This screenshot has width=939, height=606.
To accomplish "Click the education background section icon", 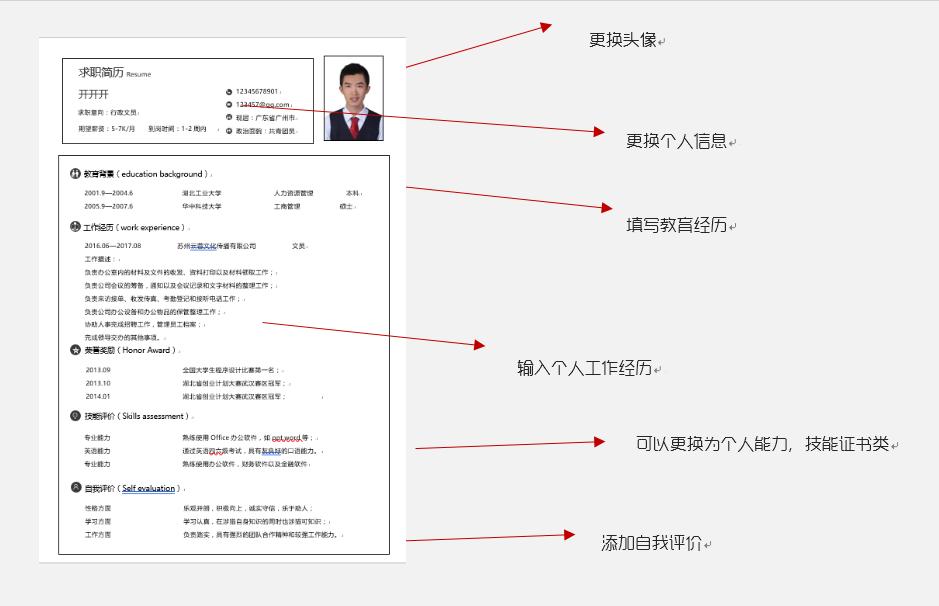I will (x=74, y=172).
